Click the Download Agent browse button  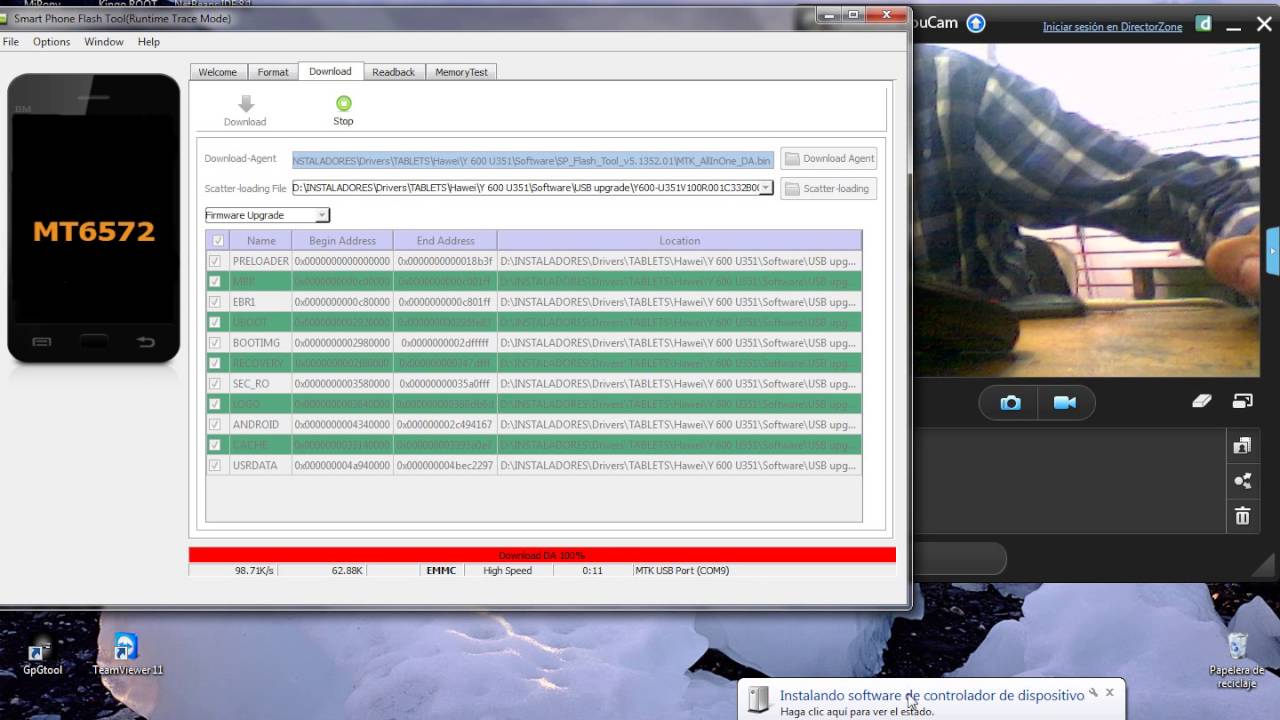click(829, 158)
